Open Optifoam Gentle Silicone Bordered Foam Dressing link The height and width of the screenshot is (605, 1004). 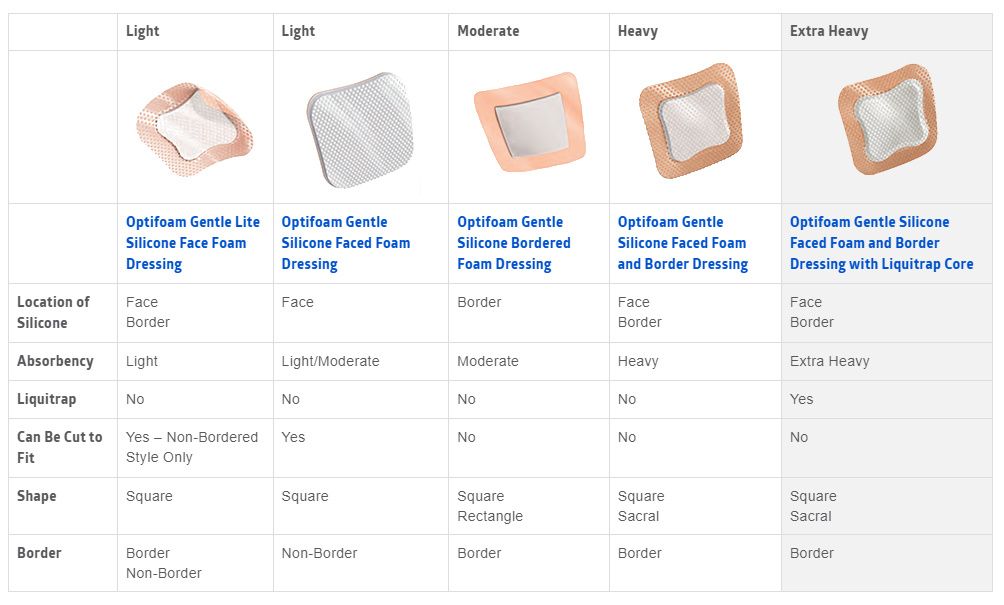tap(514, 243)
